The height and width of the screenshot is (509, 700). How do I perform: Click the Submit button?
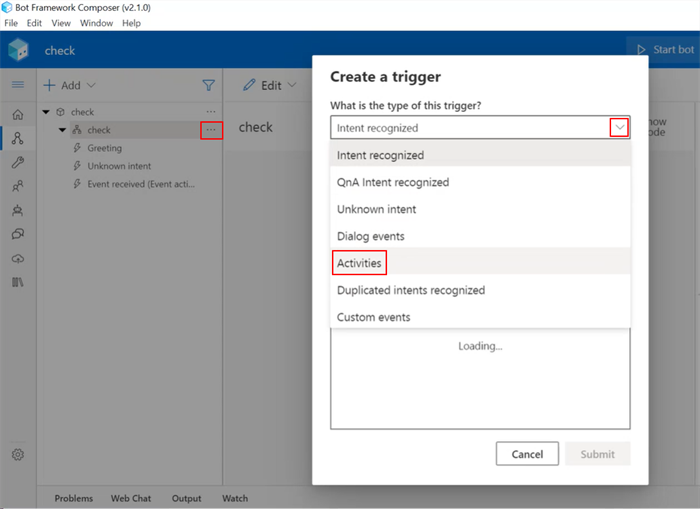(x=598, y=454)
